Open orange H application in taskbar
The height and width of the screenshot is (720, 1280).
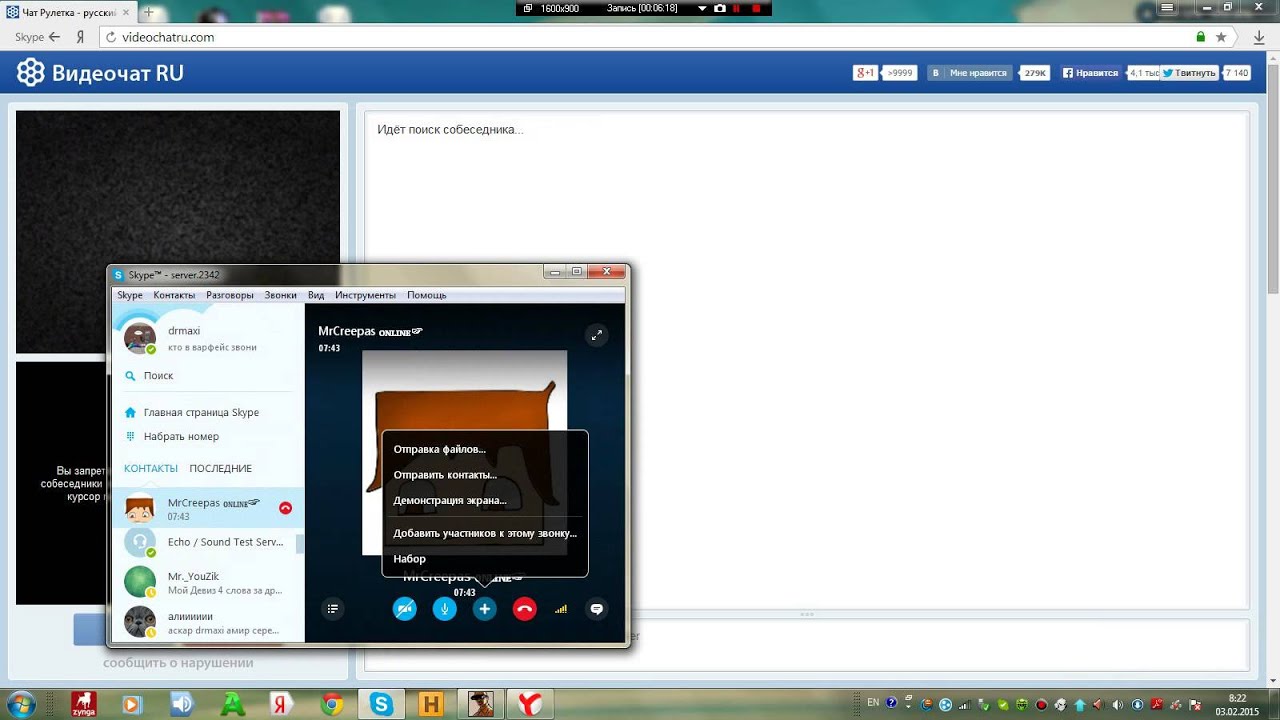point(431,704)
